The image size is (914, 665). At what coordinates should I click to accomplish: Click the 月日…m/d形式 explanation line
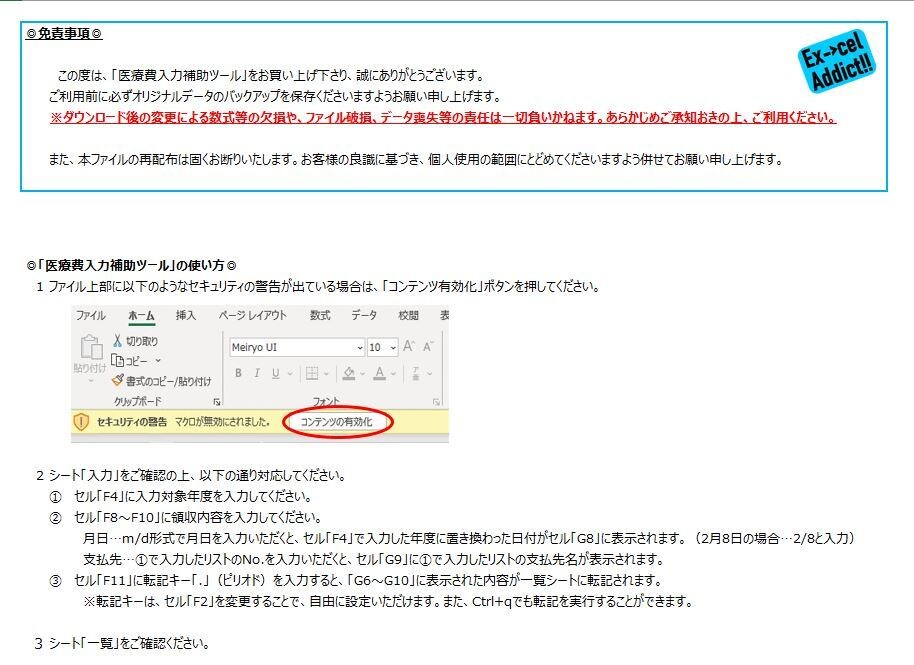469,538
